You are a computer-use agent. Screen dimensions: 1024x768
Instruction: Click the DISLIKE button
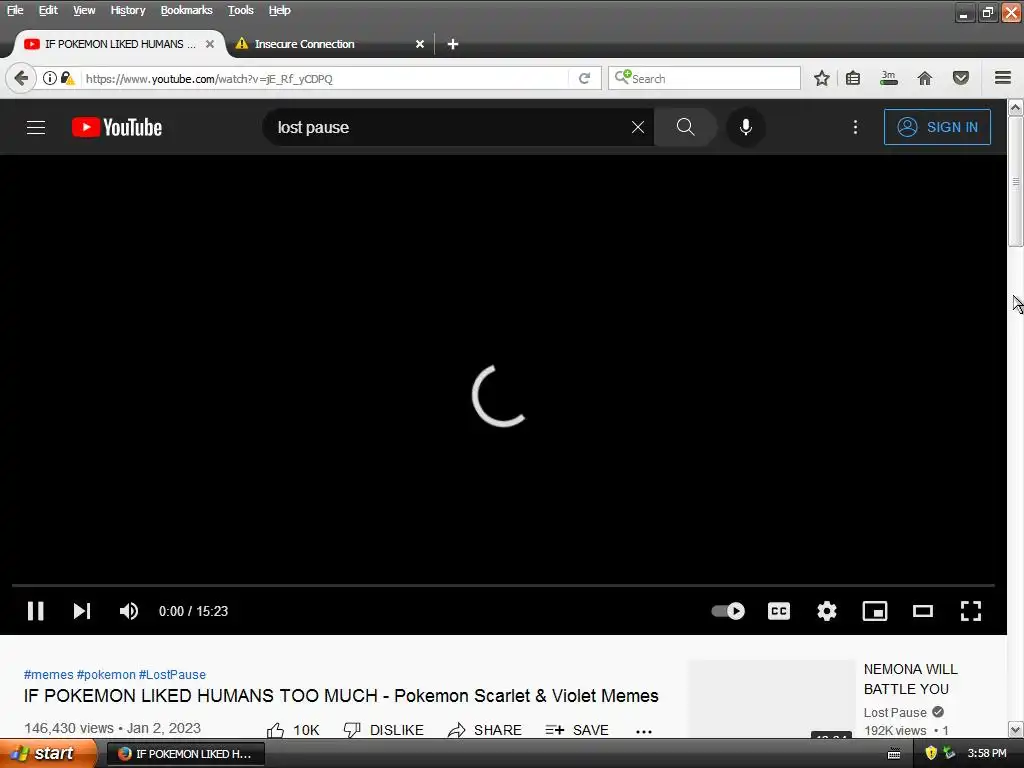pyautogui.click(x=383, y=729)
